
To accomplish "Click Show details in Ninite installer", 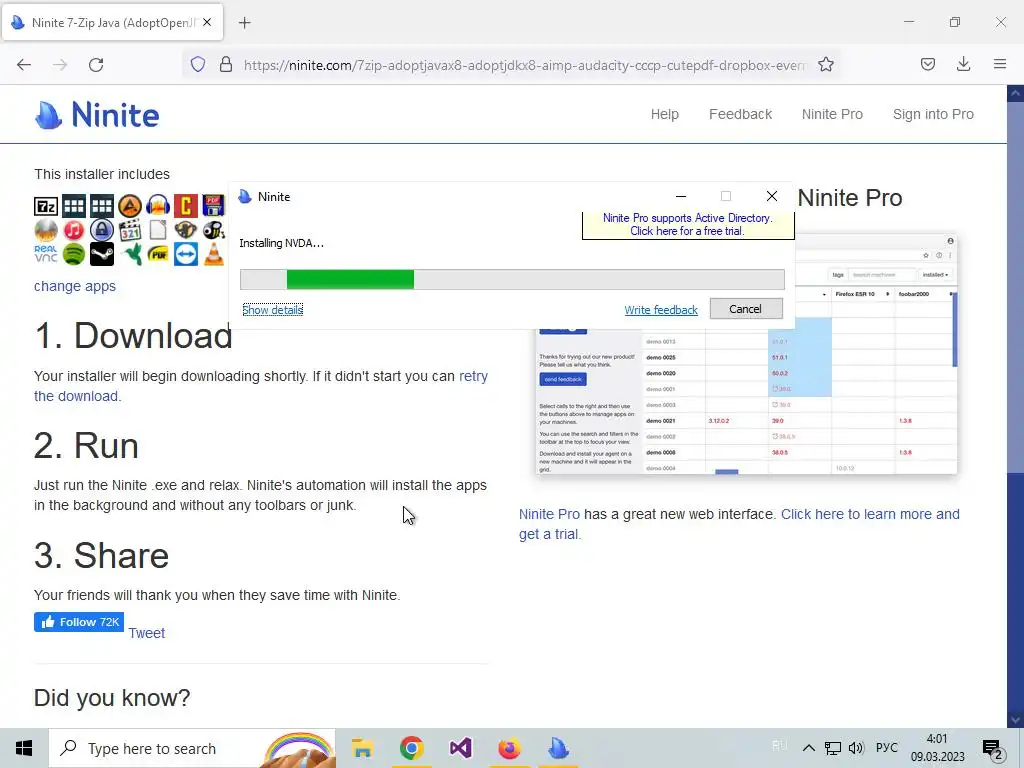I will tap(273, 310).
